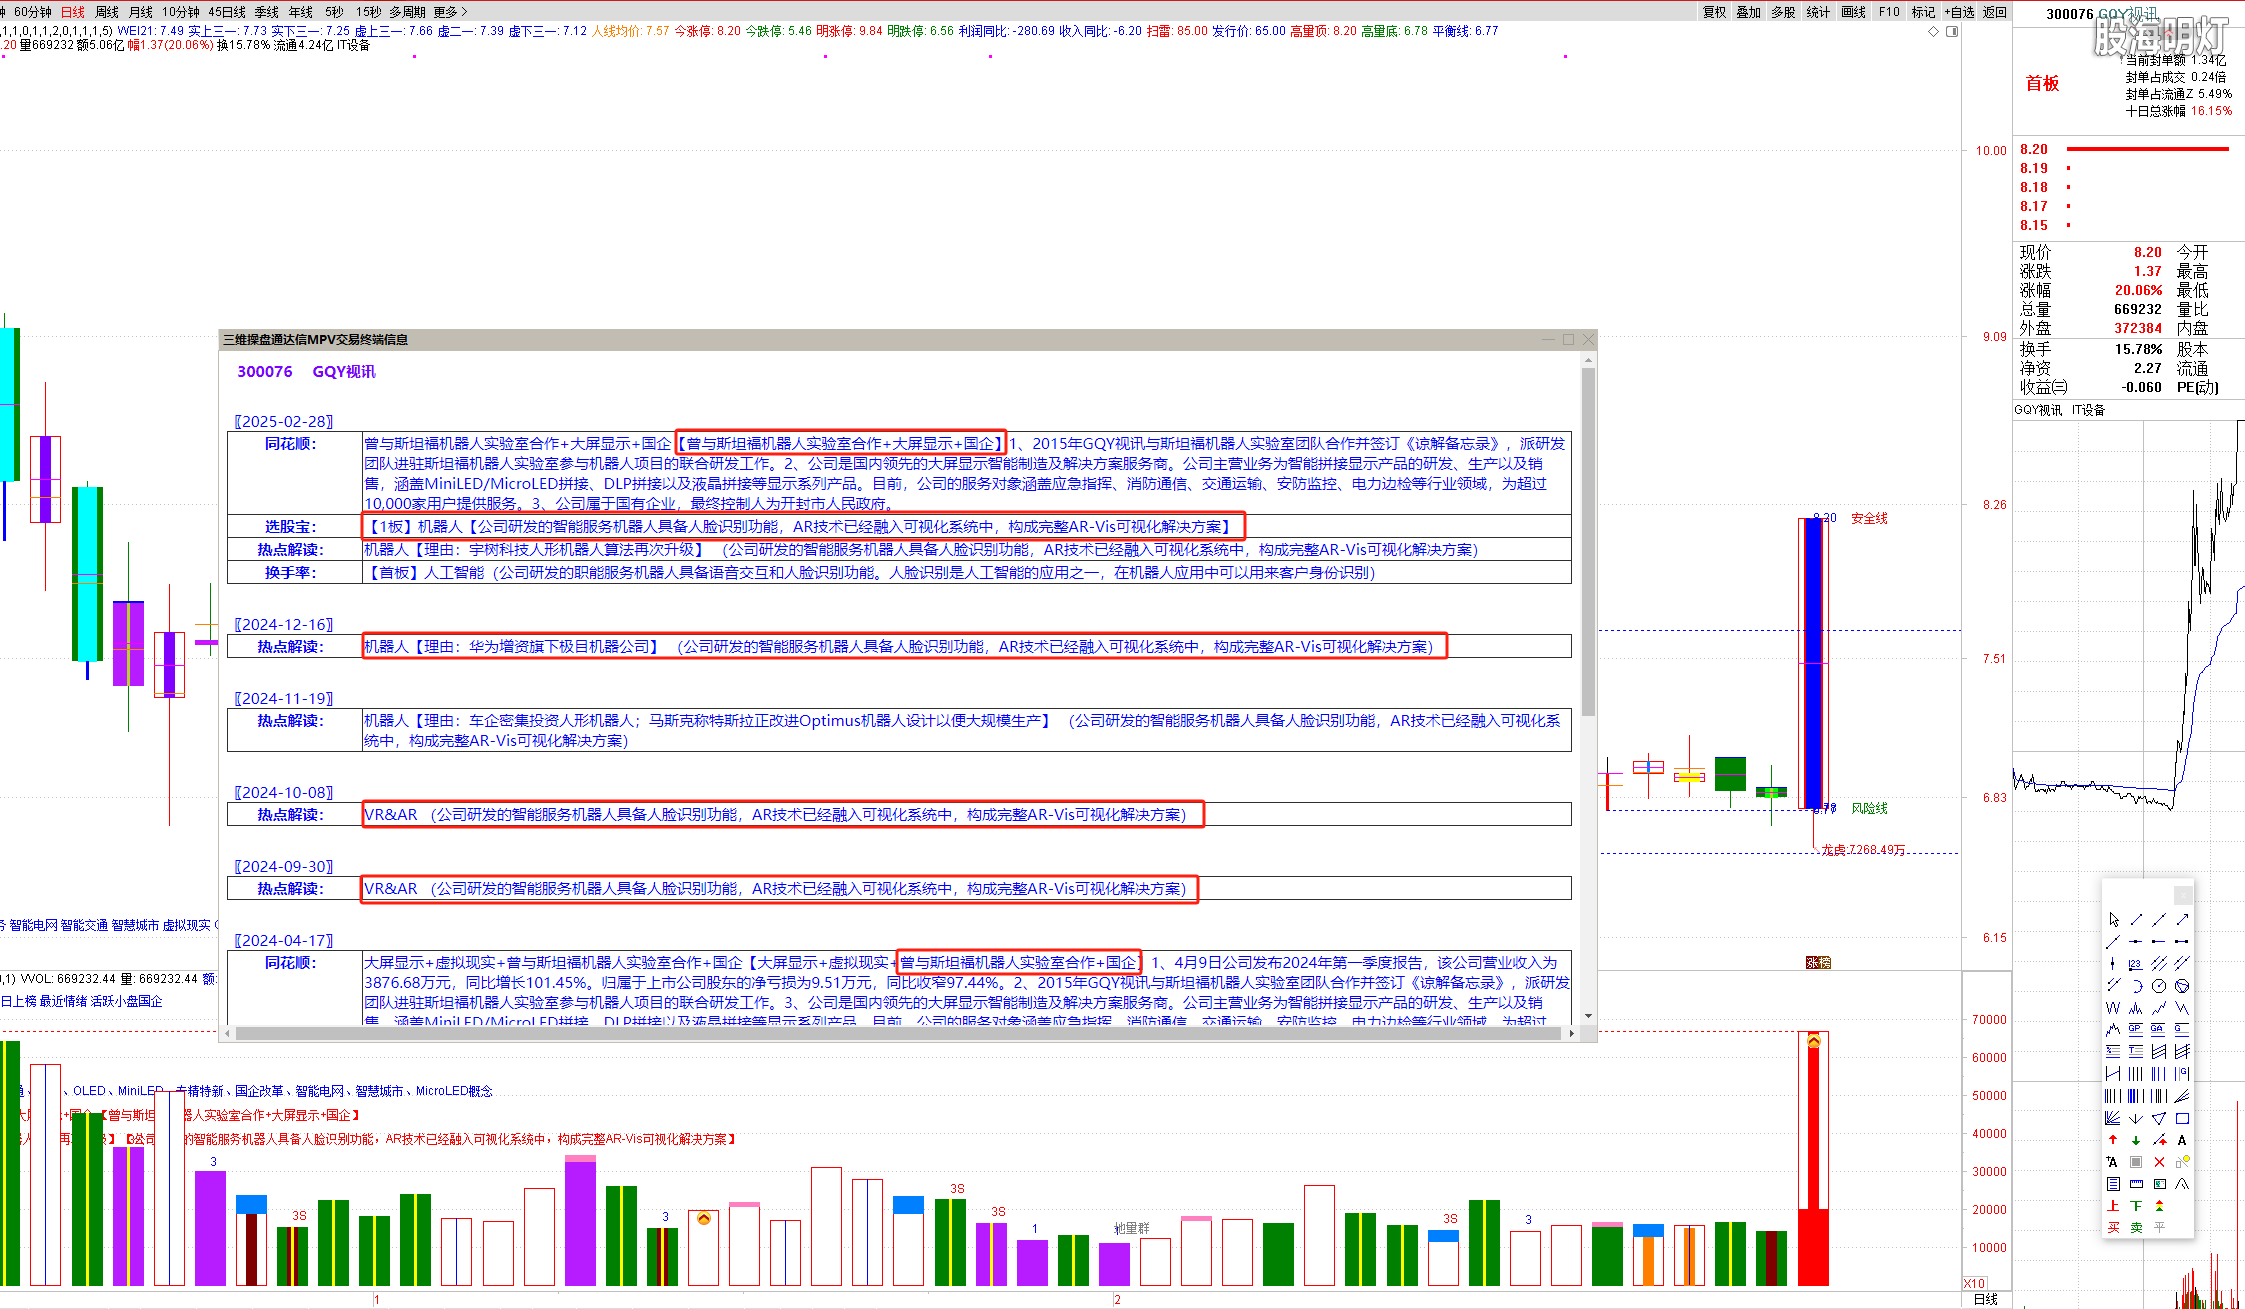The width and height of the screenshot is (2245, 1309).
Task: Click the green 卖 sell marker
Action: click(x=2136, y=1227)
